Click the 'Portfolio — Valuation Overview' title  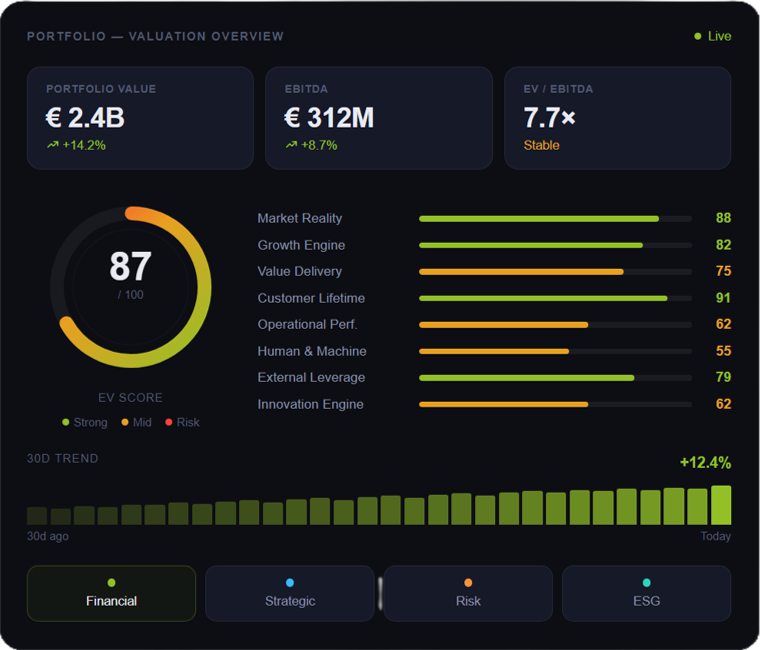click(x=155, y=36)
